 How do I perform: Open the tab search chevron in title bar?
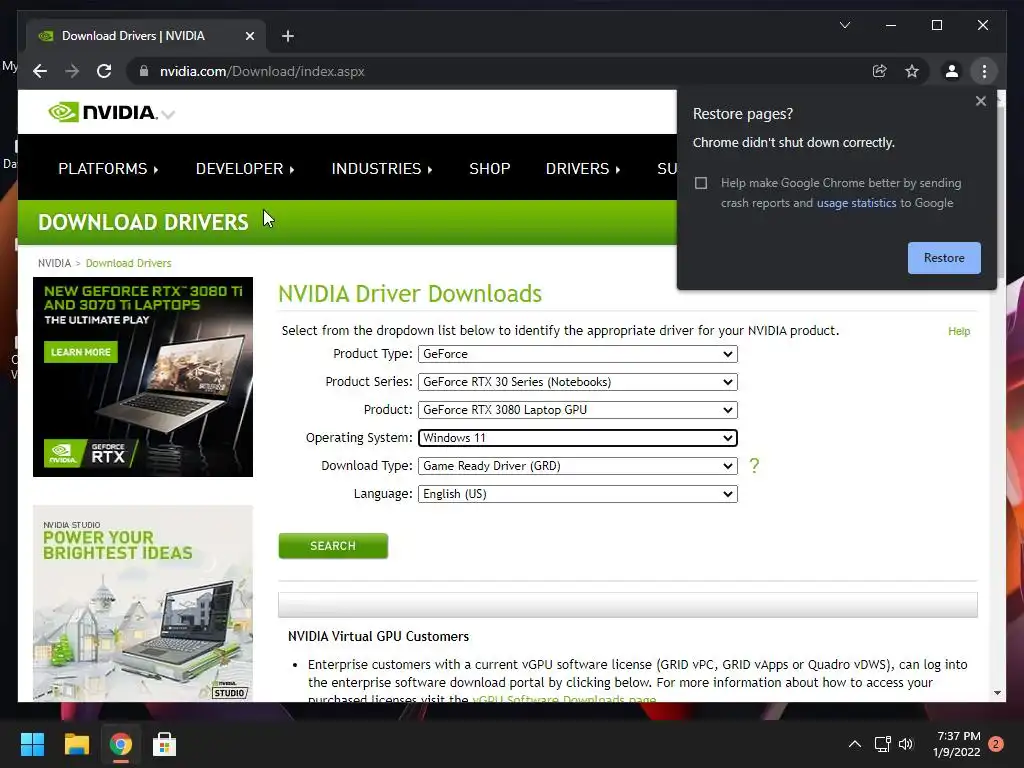tap(845, 25)
